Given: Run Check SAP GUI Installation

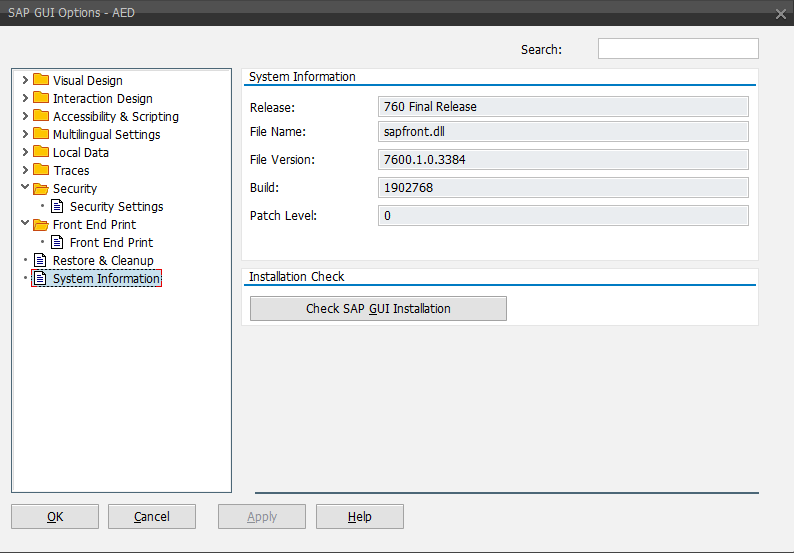Looking at the screenshot, I should click(378, 308).
